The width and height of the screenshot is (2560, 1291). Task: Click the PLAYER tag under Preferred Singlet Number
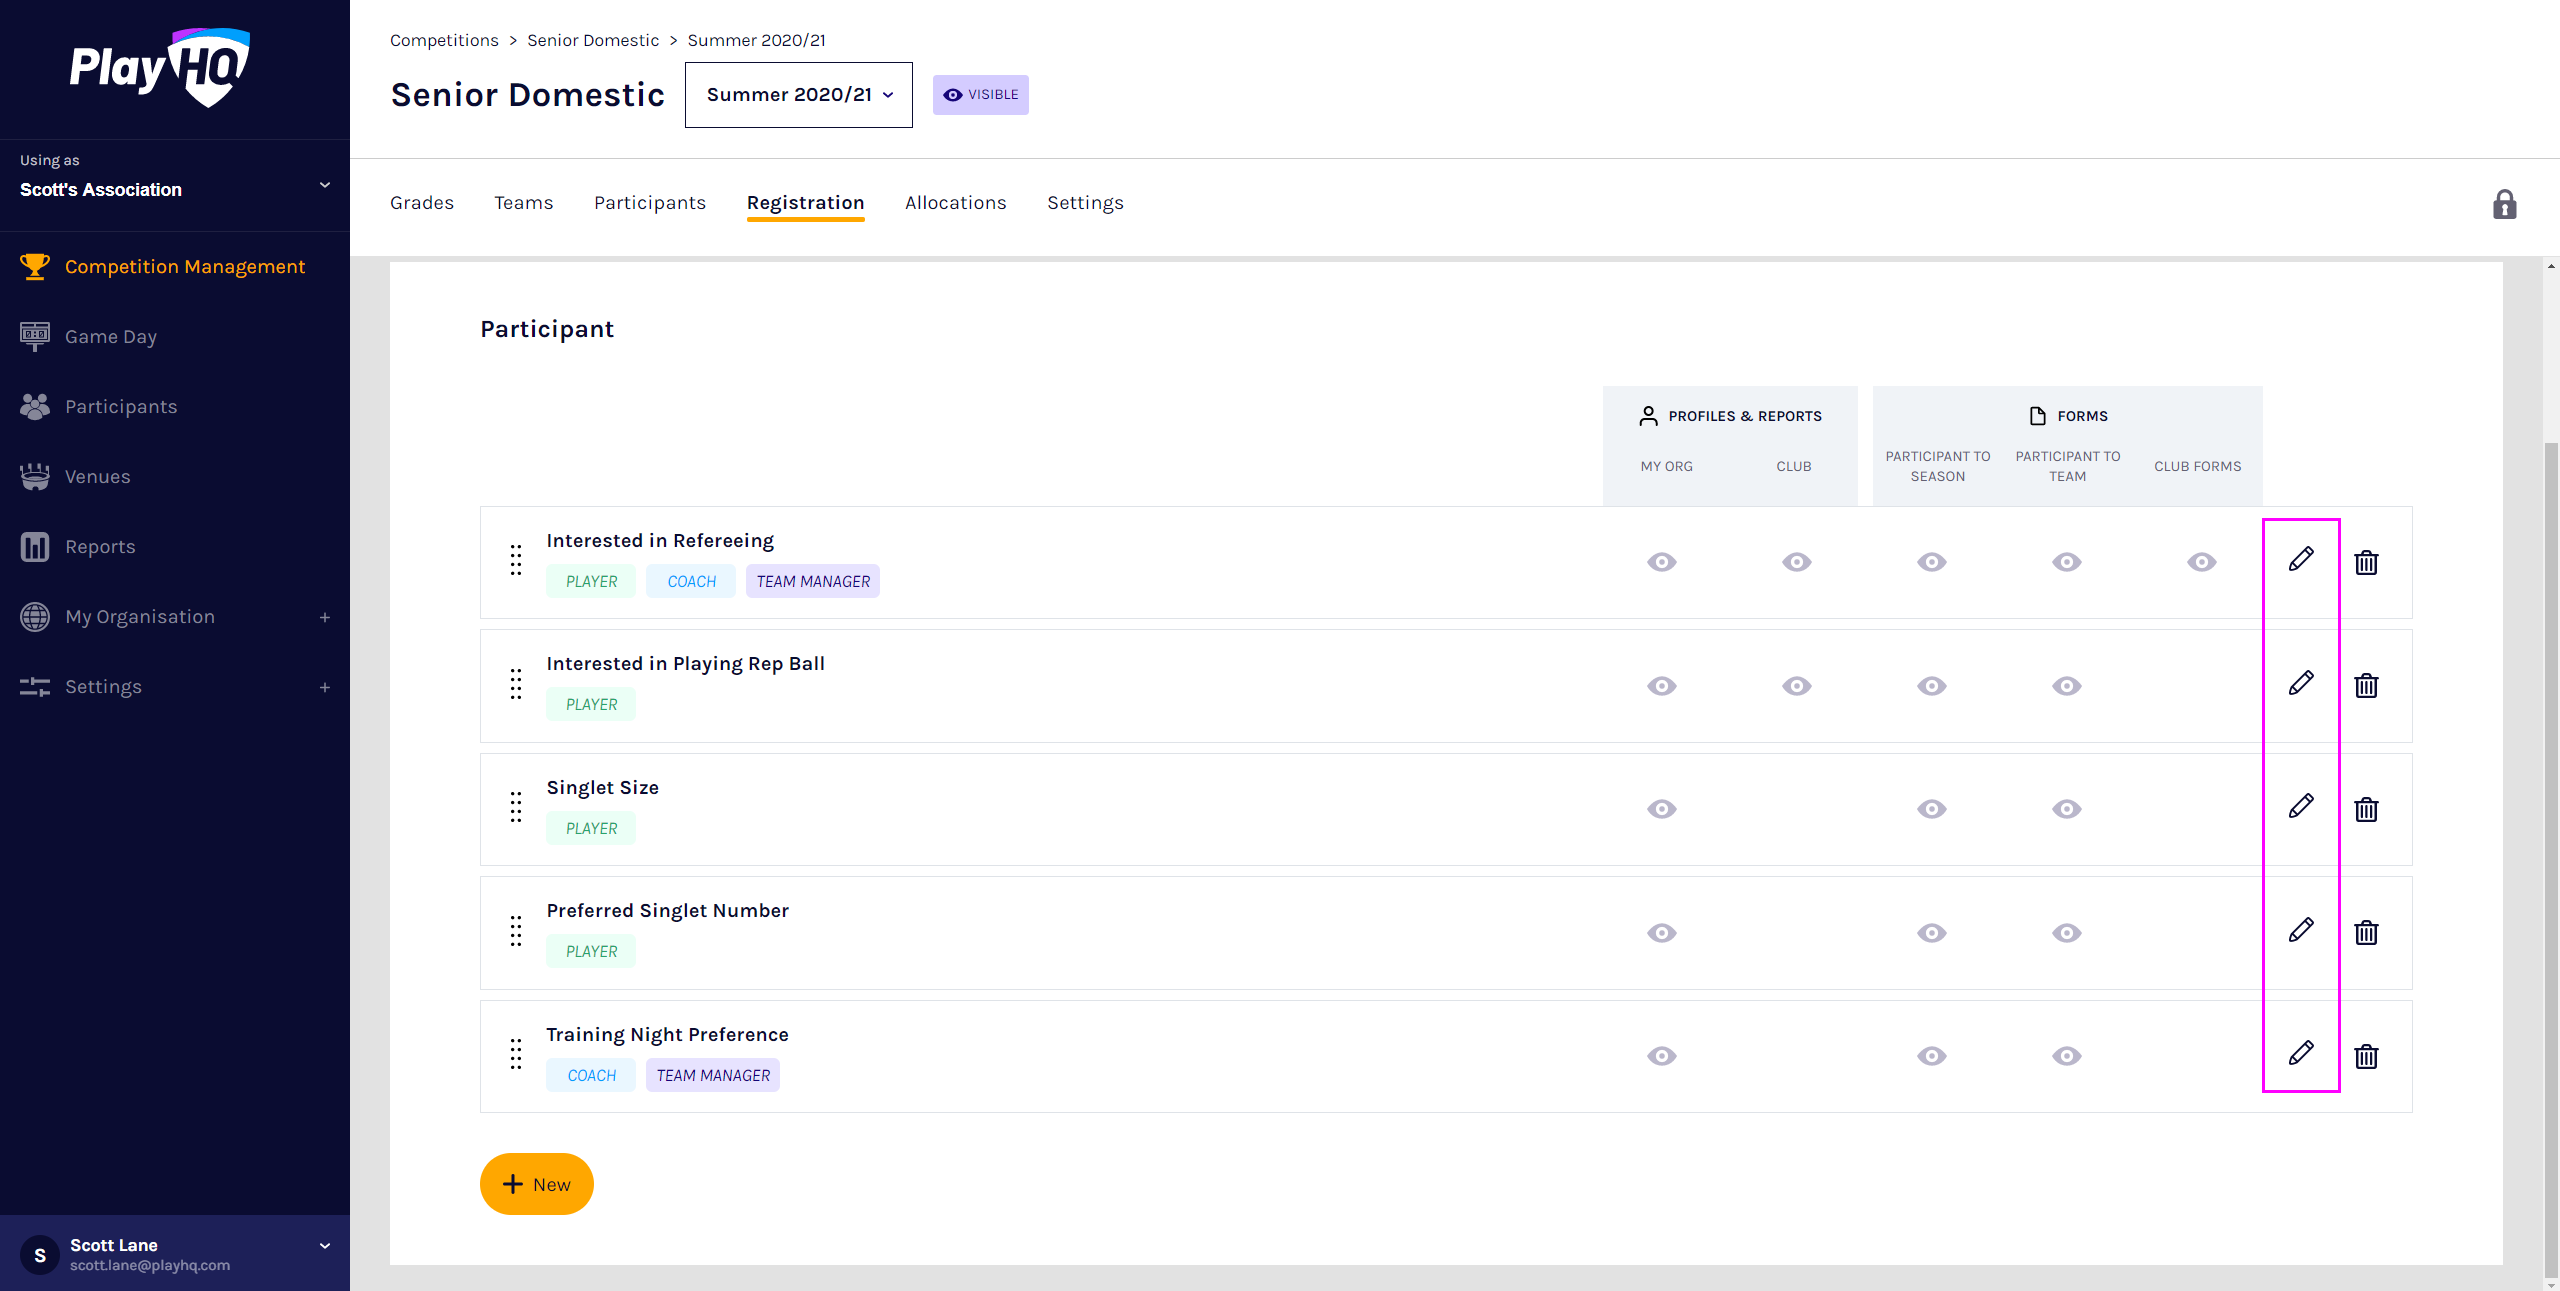click(591, 951)
